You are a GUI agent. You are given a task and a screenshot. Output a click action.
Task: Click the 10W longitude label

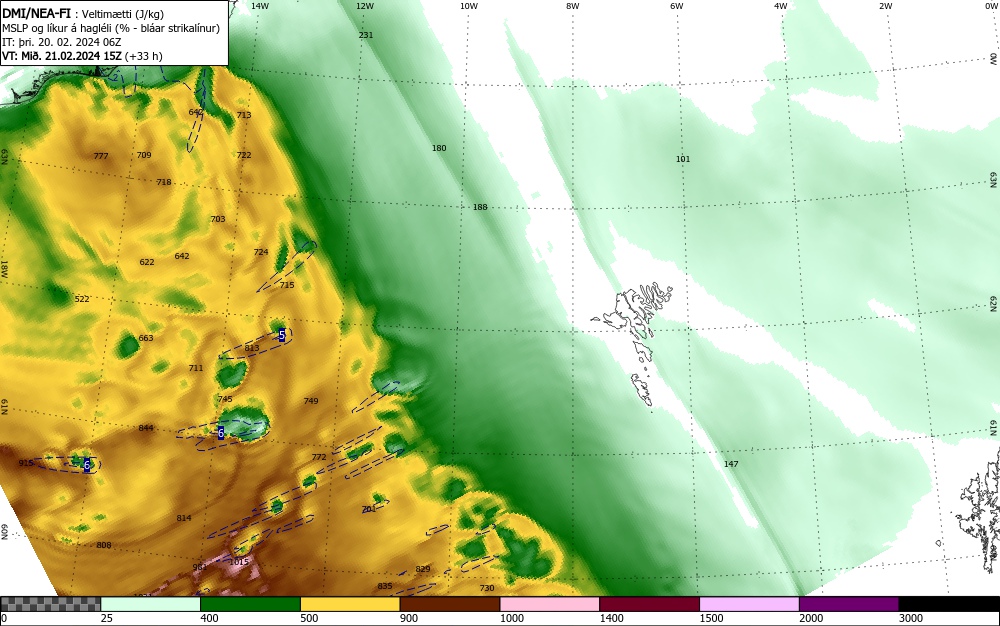[469, 6]
